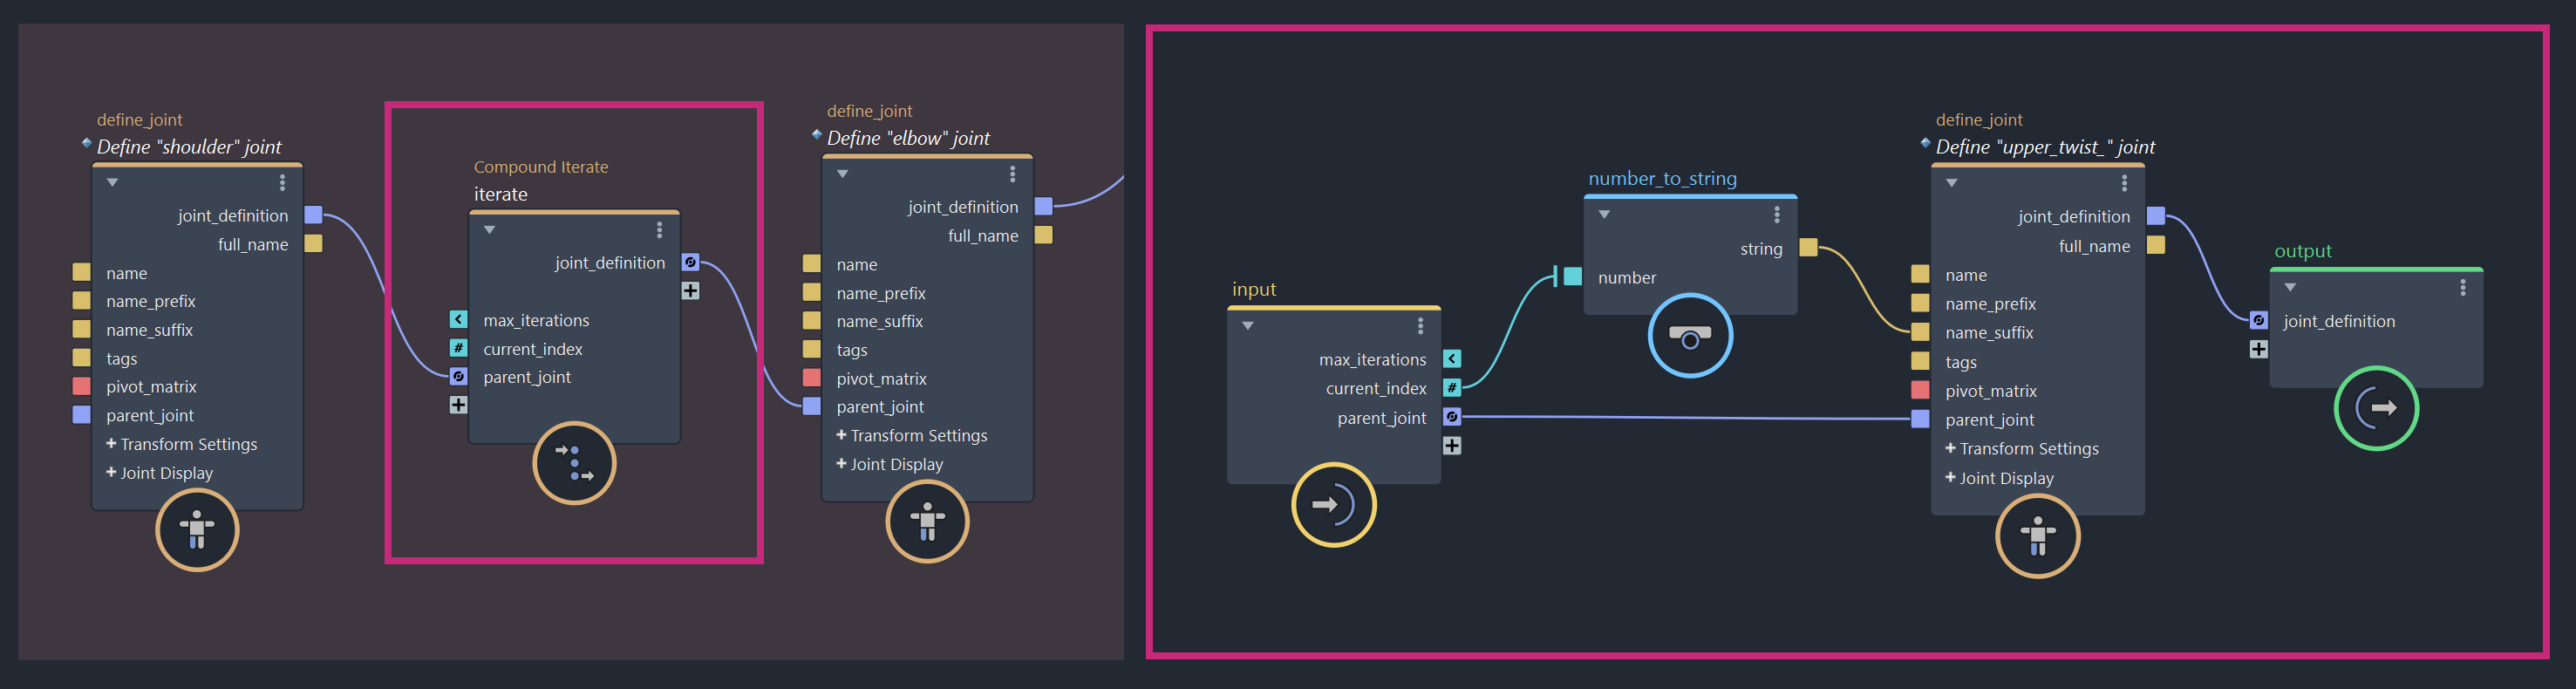Click the 'input' node title

(x=1254, y=289)
